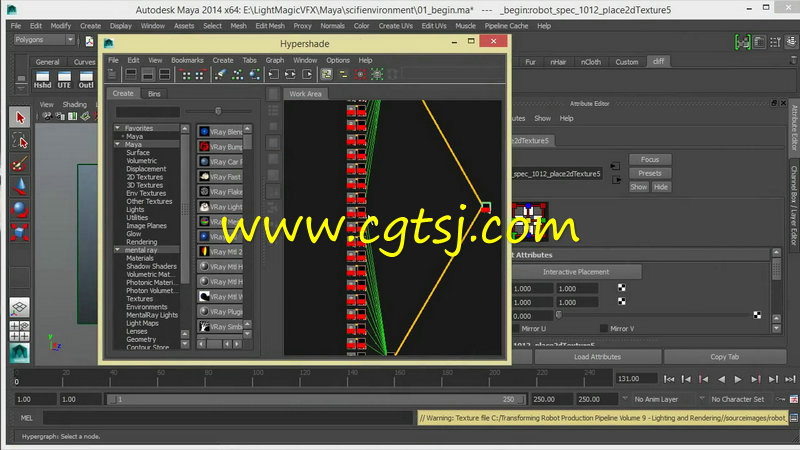Image resolution: width=800 pixels, height=450 pixels.
Task: Select the cube Scale tool
Action: click(x=19, y=233)
